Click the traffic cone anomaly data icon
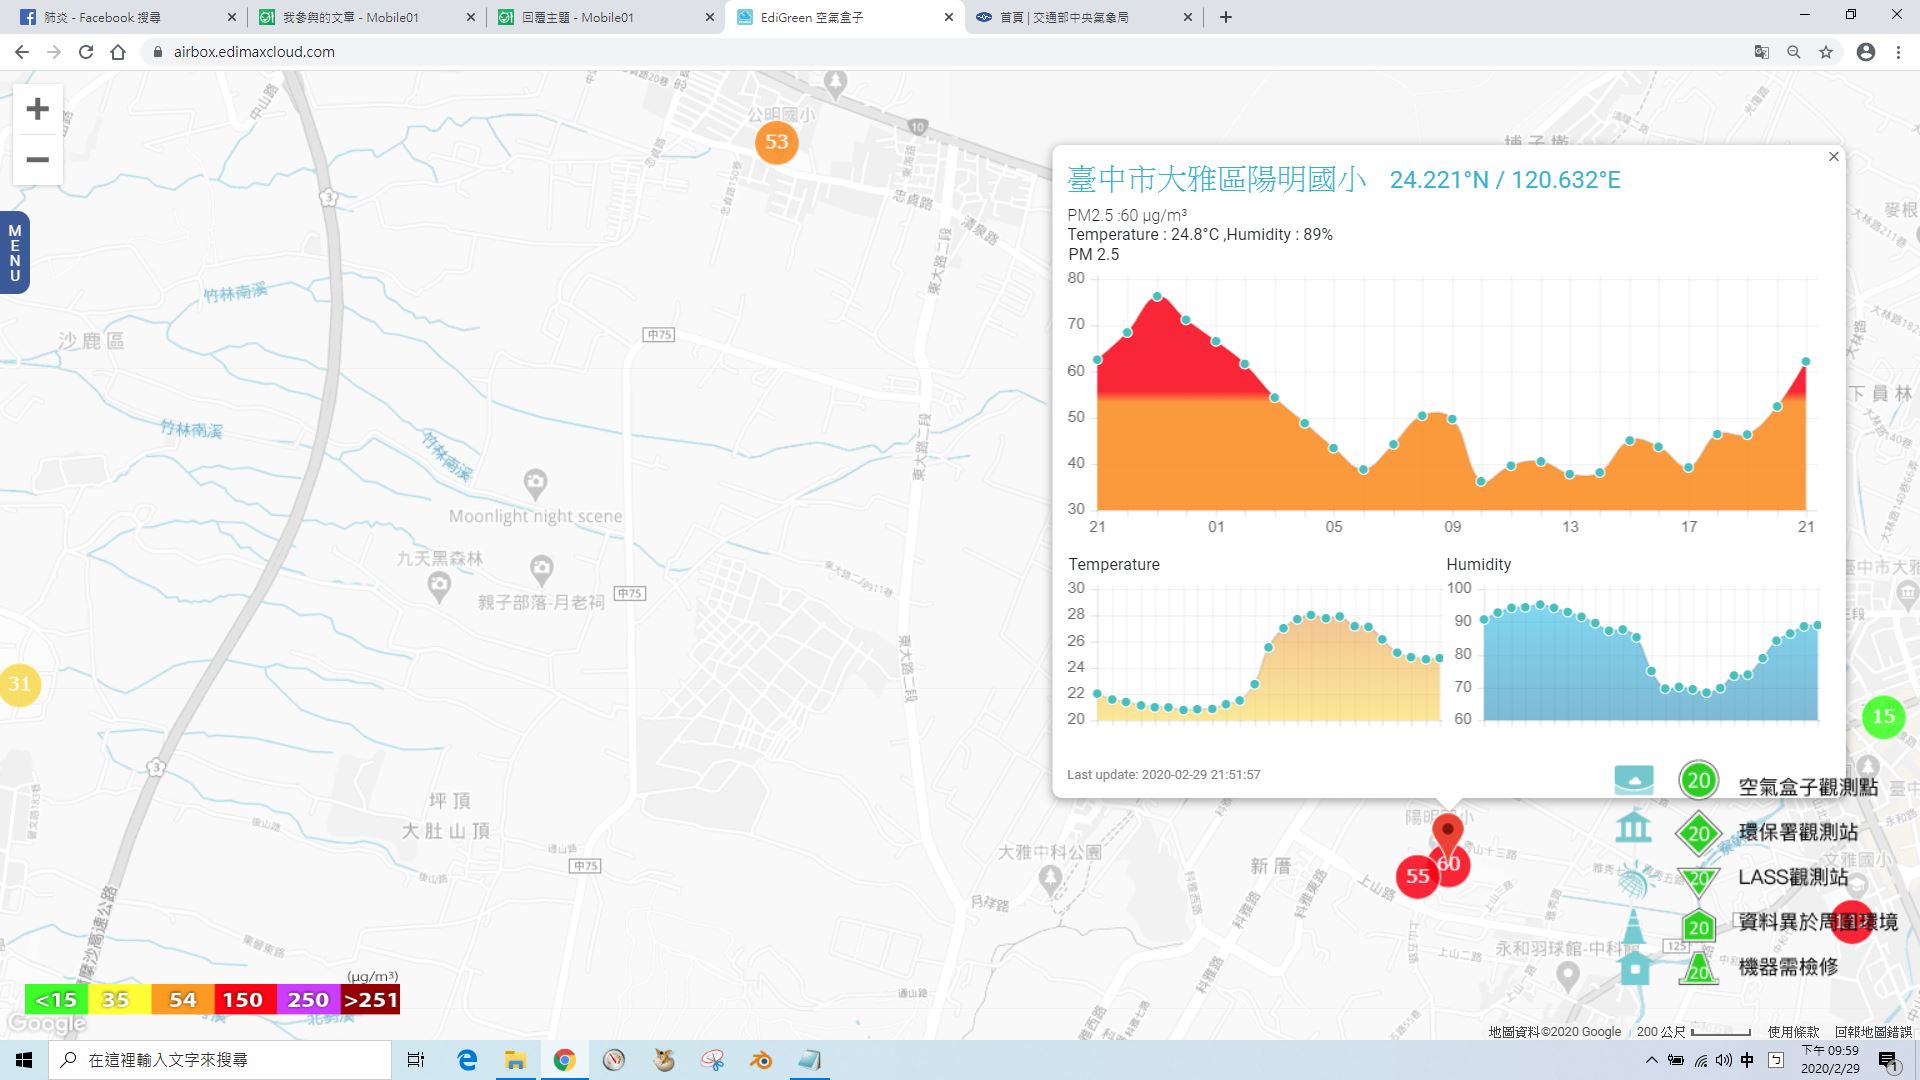The height and width of the screenshot is (1080, 1920). click(1633, 926)
